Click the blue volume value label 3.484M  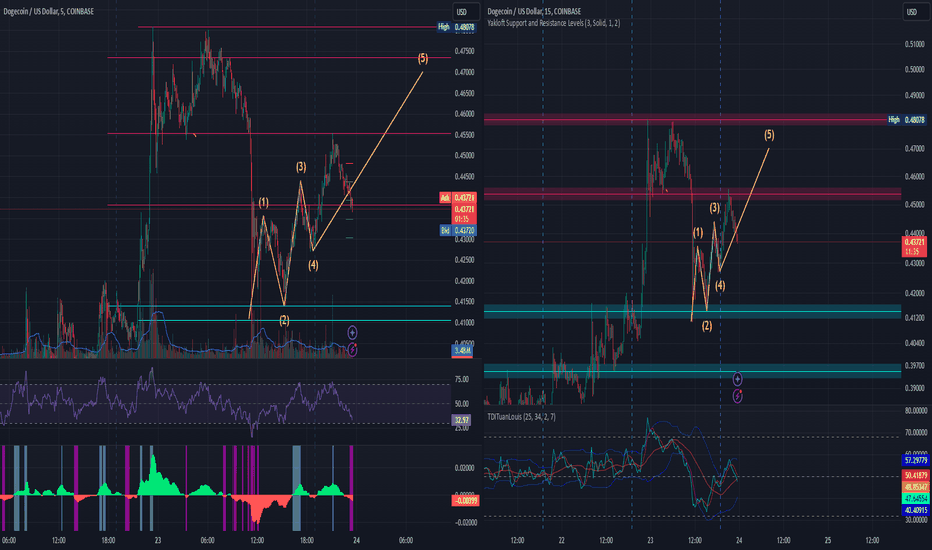pos(462,350)
